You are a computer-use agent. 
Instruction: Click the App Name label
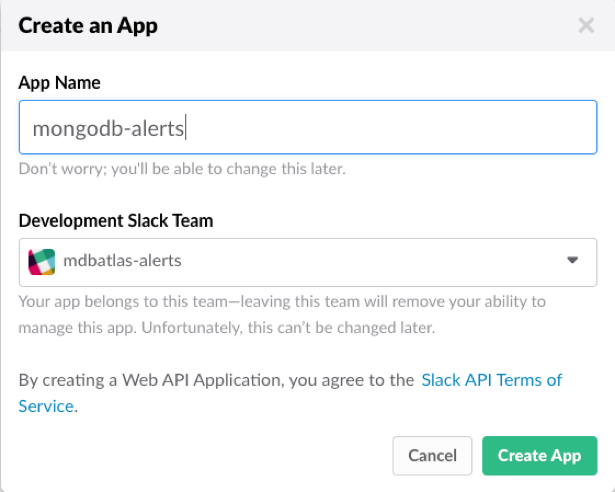tap(60, 83)
